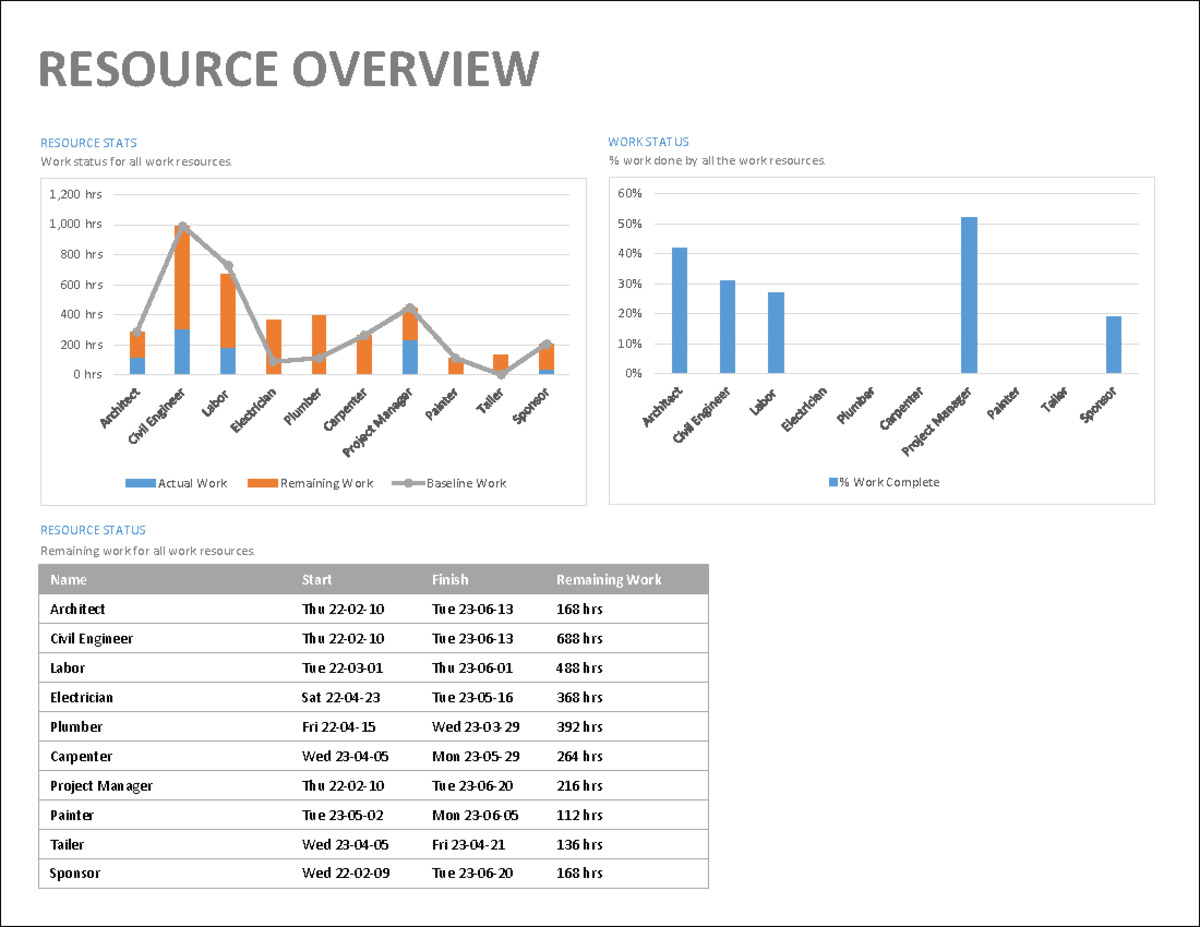Click the RESOURCE STATUS section label
Viewport: 1200px width, 927px height.
tap(93, 530)
